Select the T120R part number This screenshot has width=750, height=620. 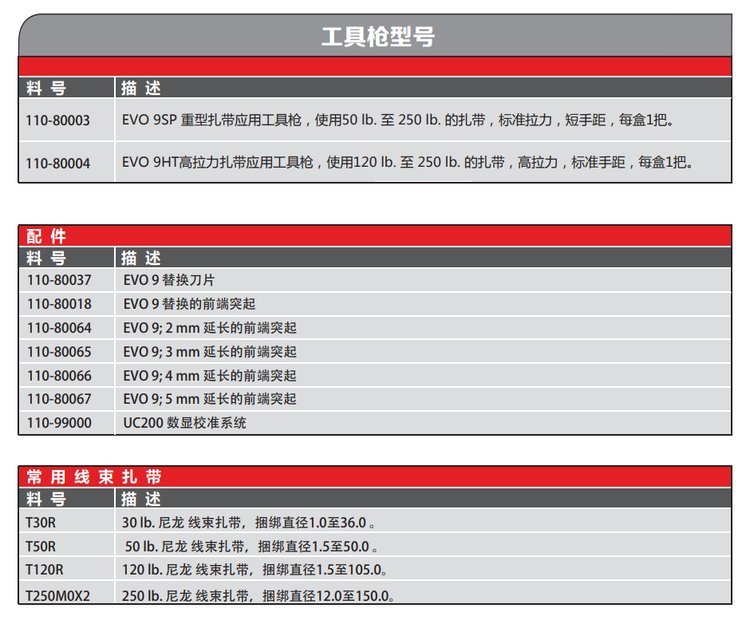[44, 570]
